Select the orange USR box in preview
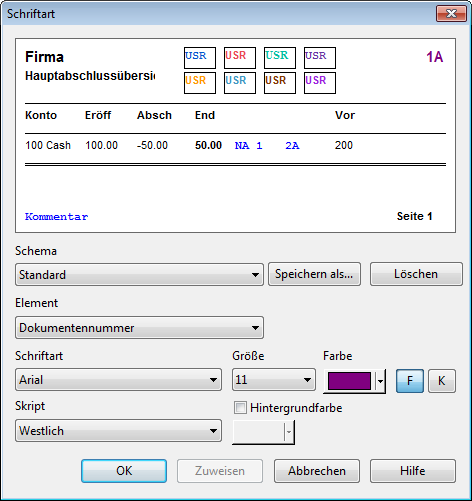The image size is (472, 501). [200, 83]
